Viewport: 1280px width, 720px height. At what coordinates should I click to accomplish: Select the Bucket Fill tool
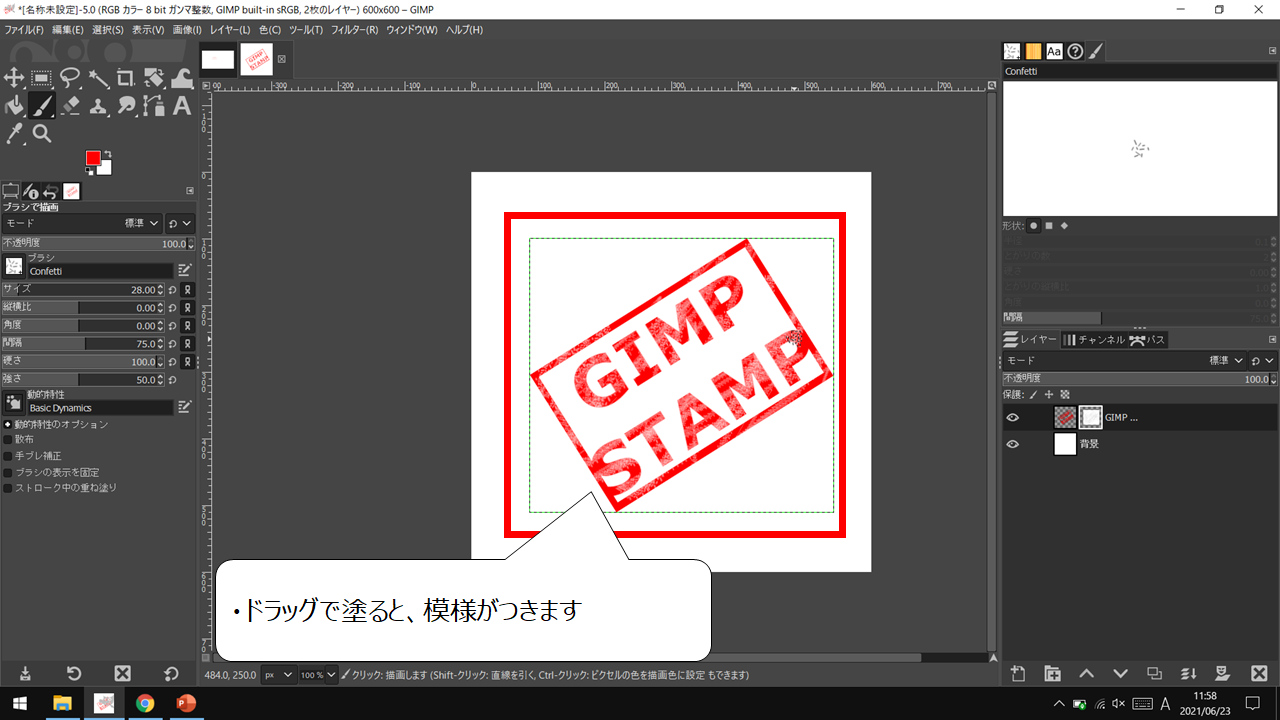(14, 105)
